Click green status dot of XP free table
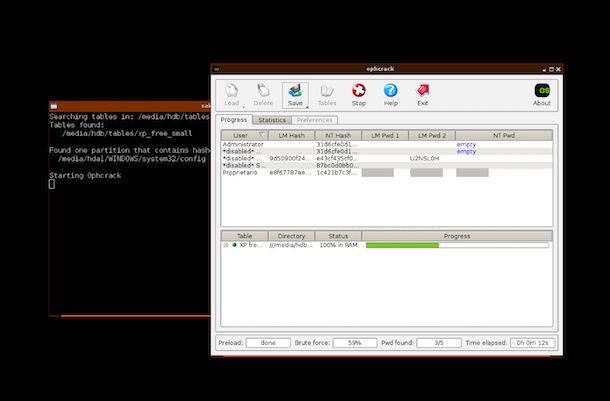The width and height of the screenshot is (610, 401). (235, 245)
